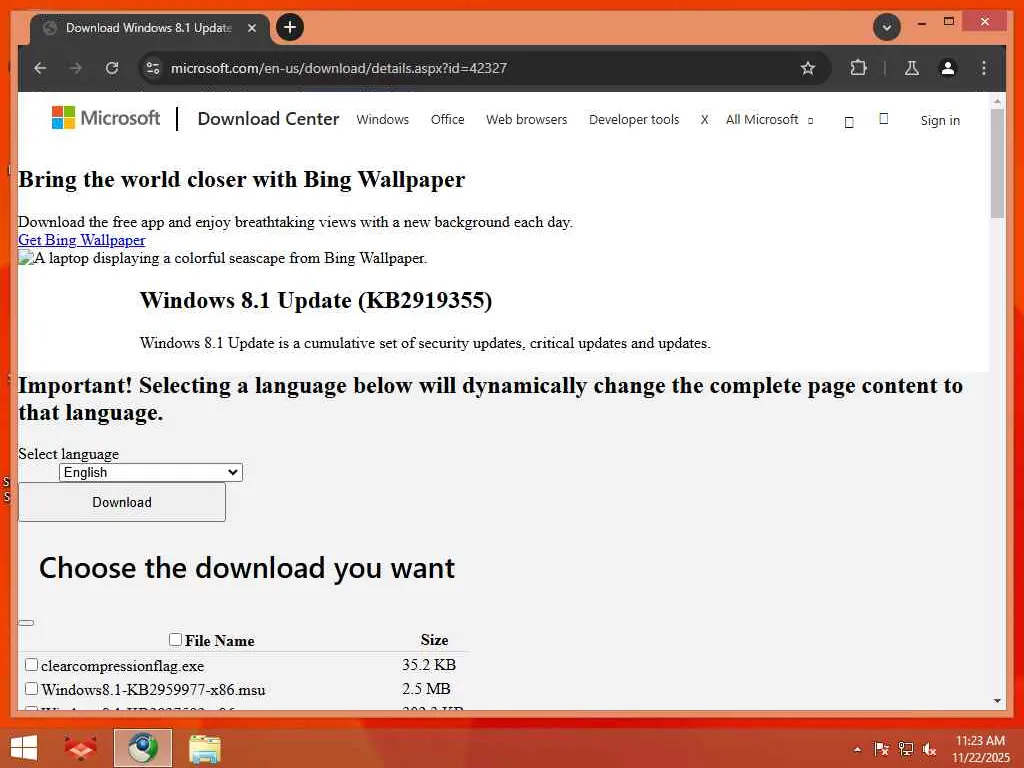1024x768 pixels.
Task: Open site information icon in address bar
Action: click(153, 68)
